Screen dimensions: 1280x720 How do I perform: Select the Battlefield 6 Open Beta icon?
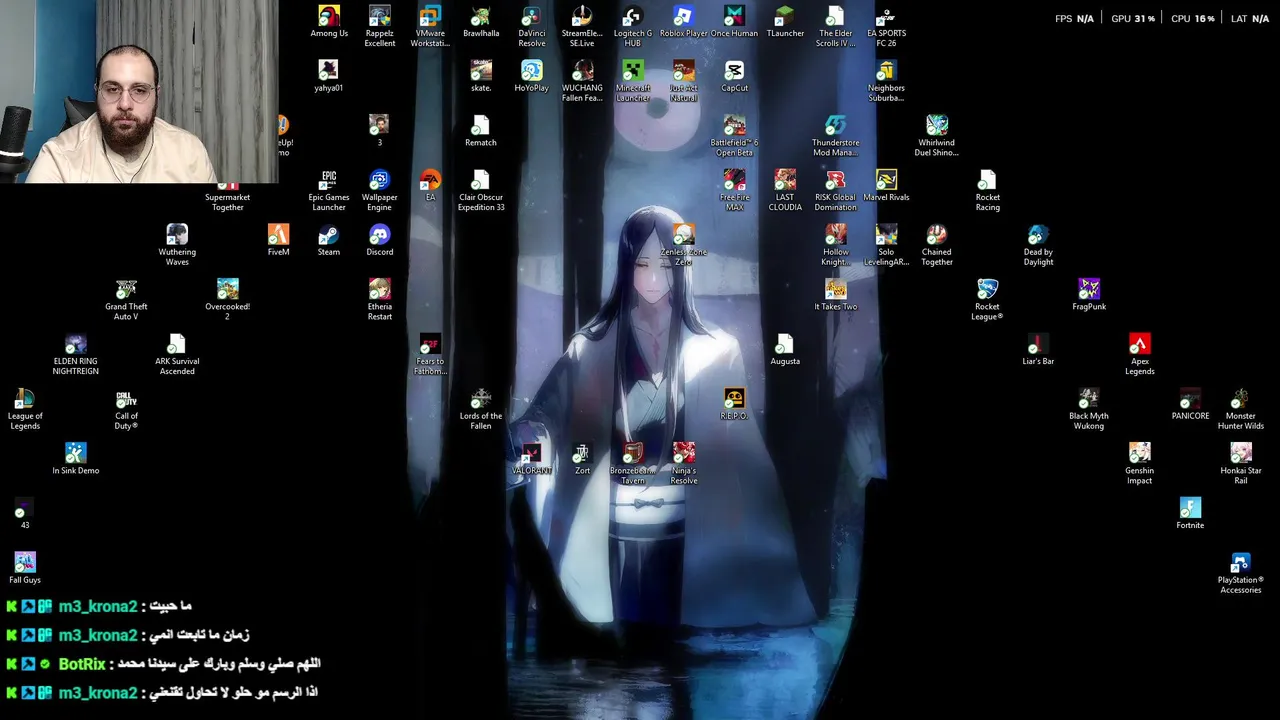734,136
